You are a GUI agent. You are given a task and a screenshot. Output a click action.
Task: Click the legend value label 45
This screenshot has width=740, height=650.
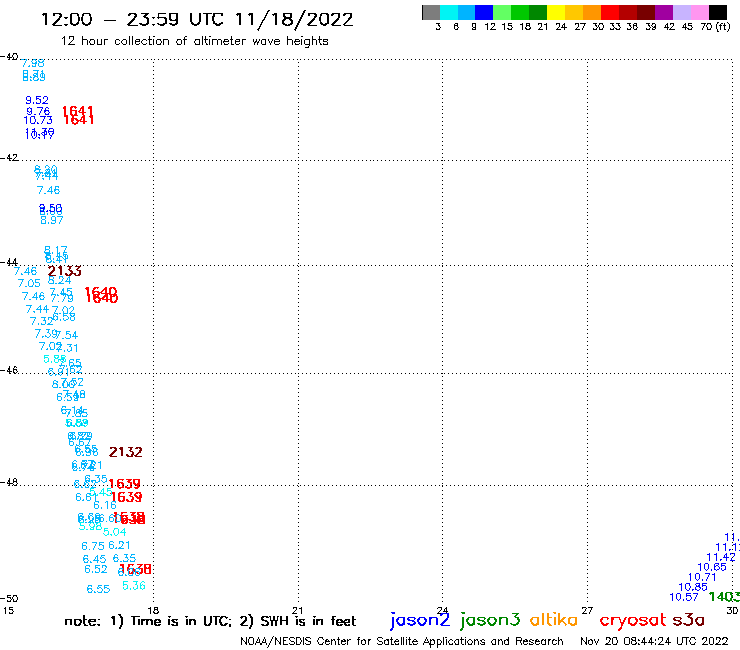(x=687, y=26)
